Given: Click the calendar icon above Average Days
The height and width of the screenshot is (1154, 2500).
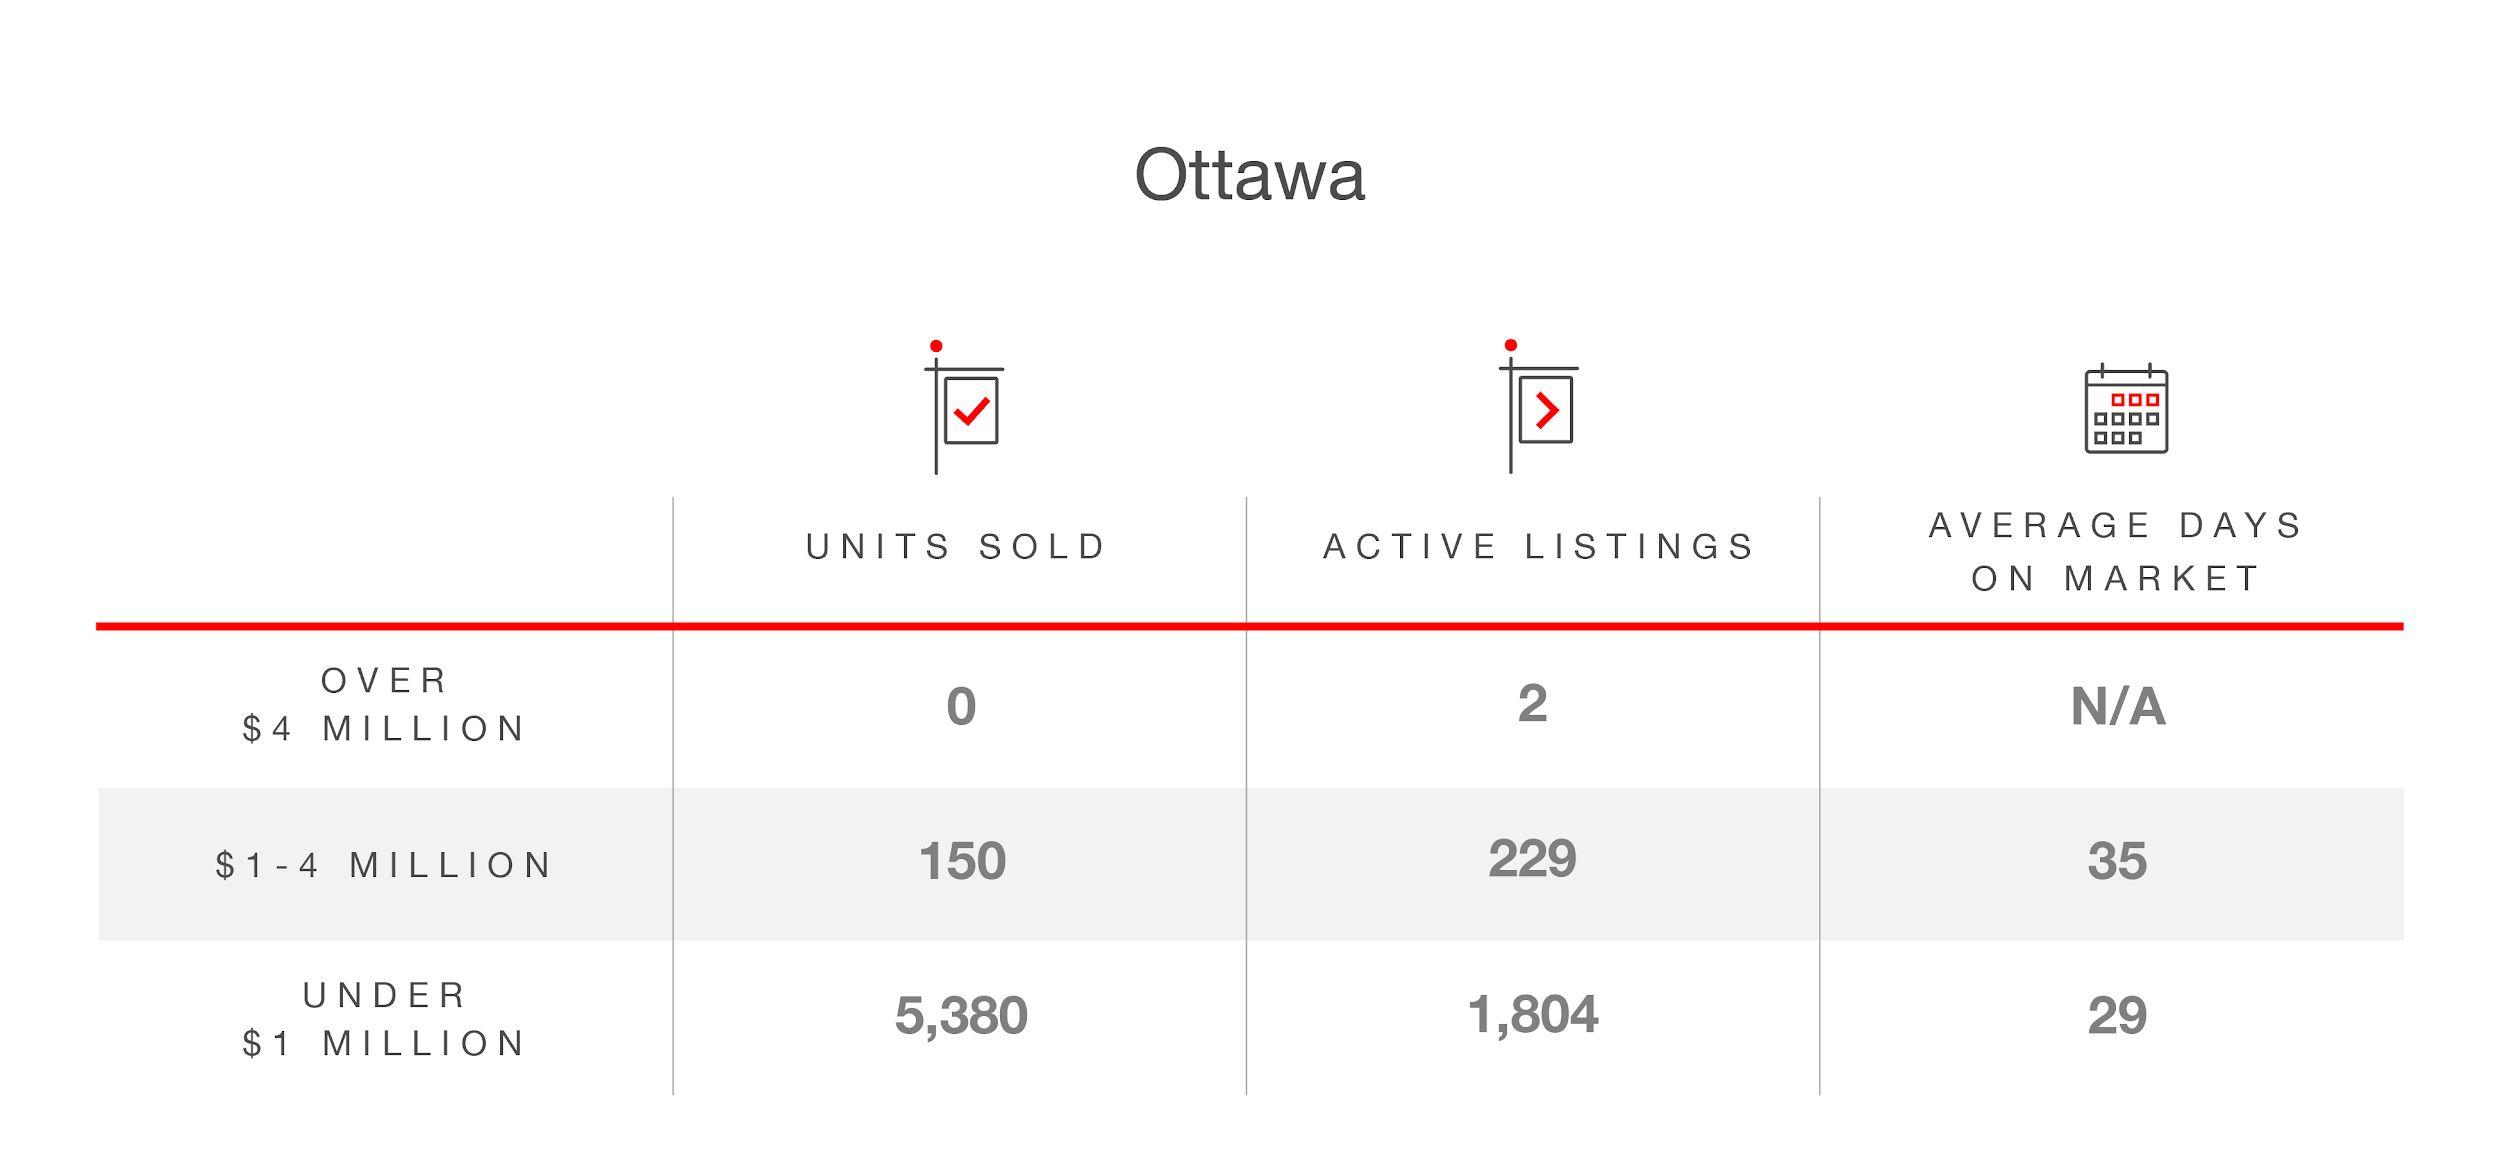Looking at the screenshot, I should [x=2126, y=408].
